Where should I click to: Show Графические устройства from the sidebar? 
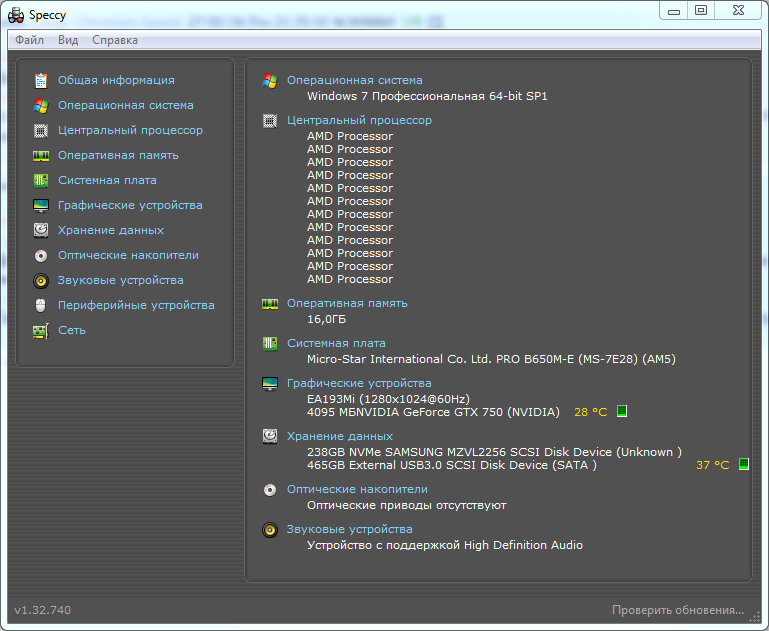click(x=130, y=205)
